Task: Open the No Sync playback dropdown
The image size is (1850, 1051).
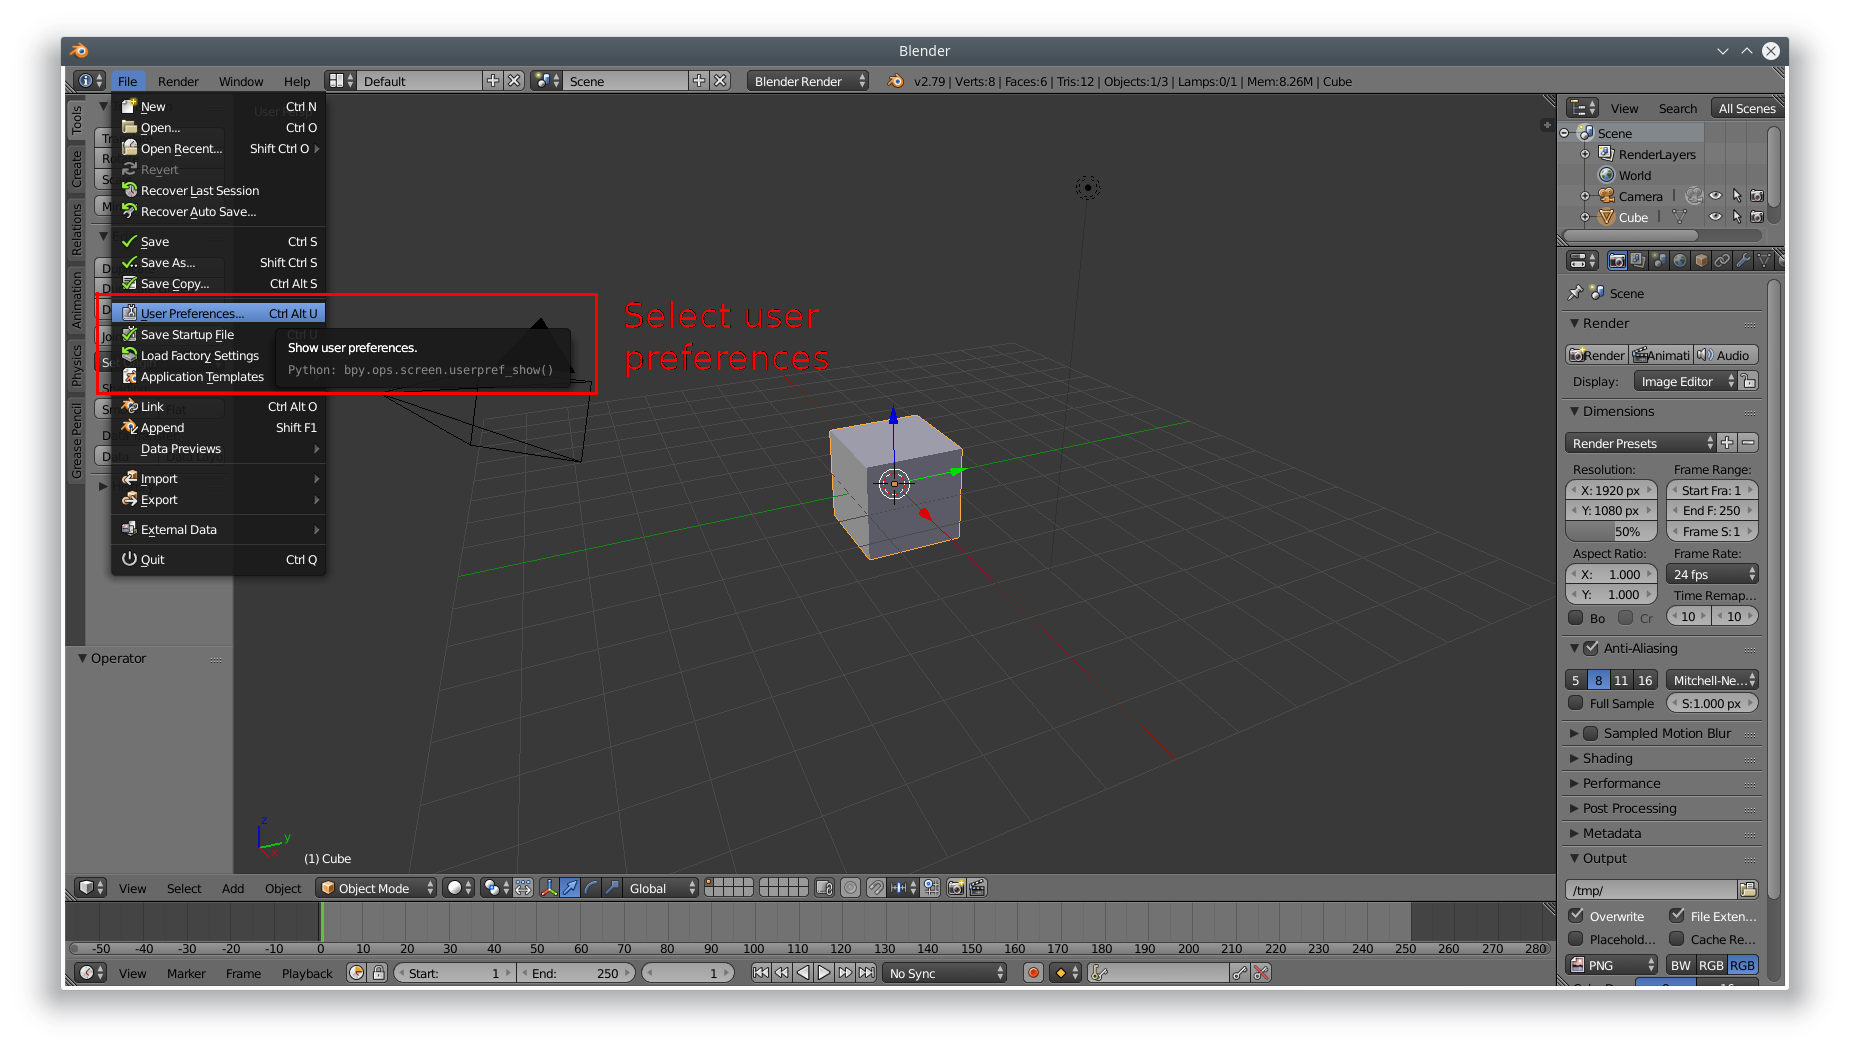Action: [945, 973]
